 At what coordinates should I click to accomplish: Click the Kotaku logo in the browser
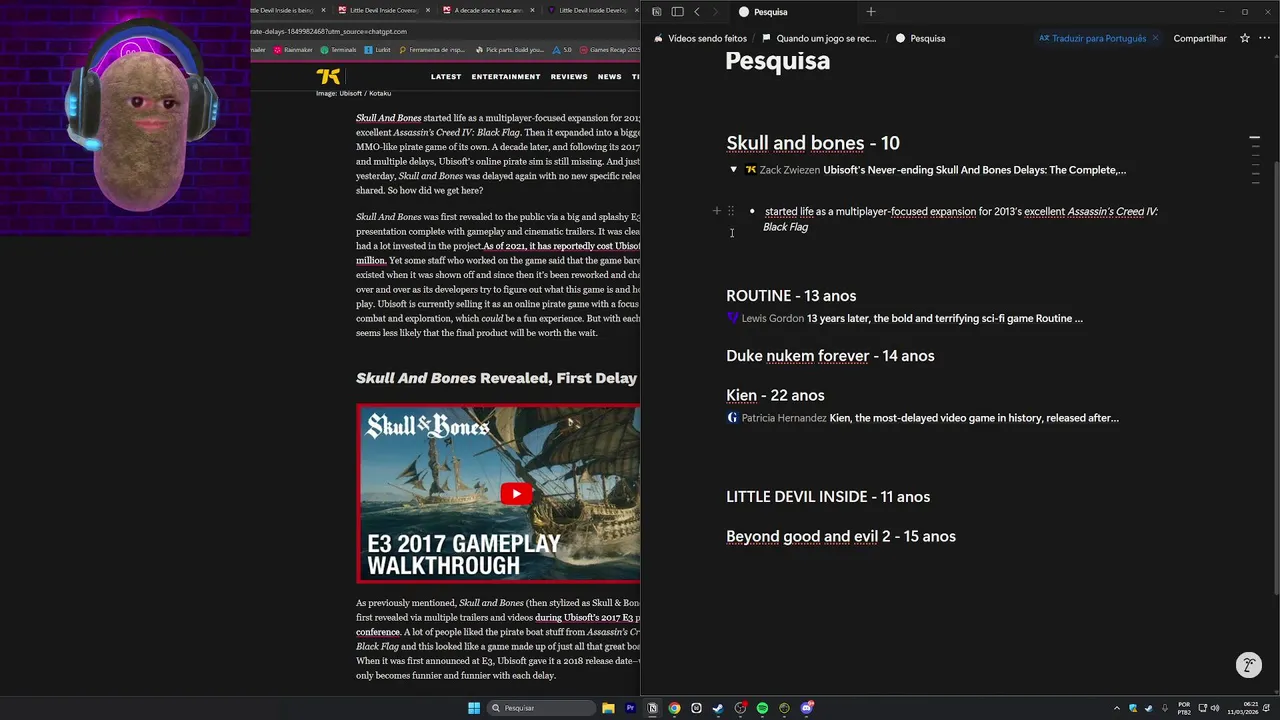pos(328,76)
